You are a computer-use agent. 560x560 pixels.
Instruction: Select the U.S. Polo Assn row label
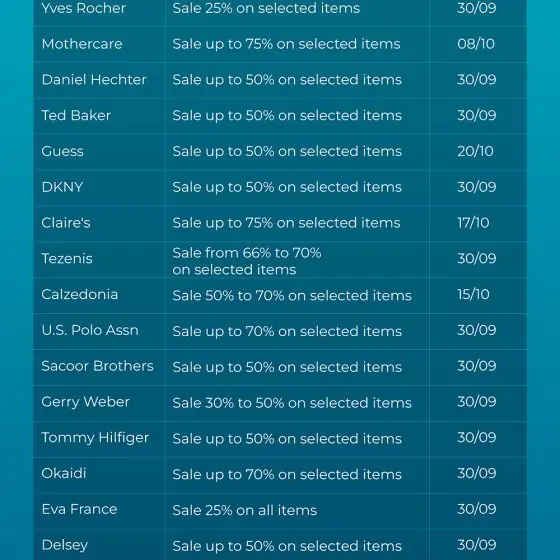pos(90,330)
